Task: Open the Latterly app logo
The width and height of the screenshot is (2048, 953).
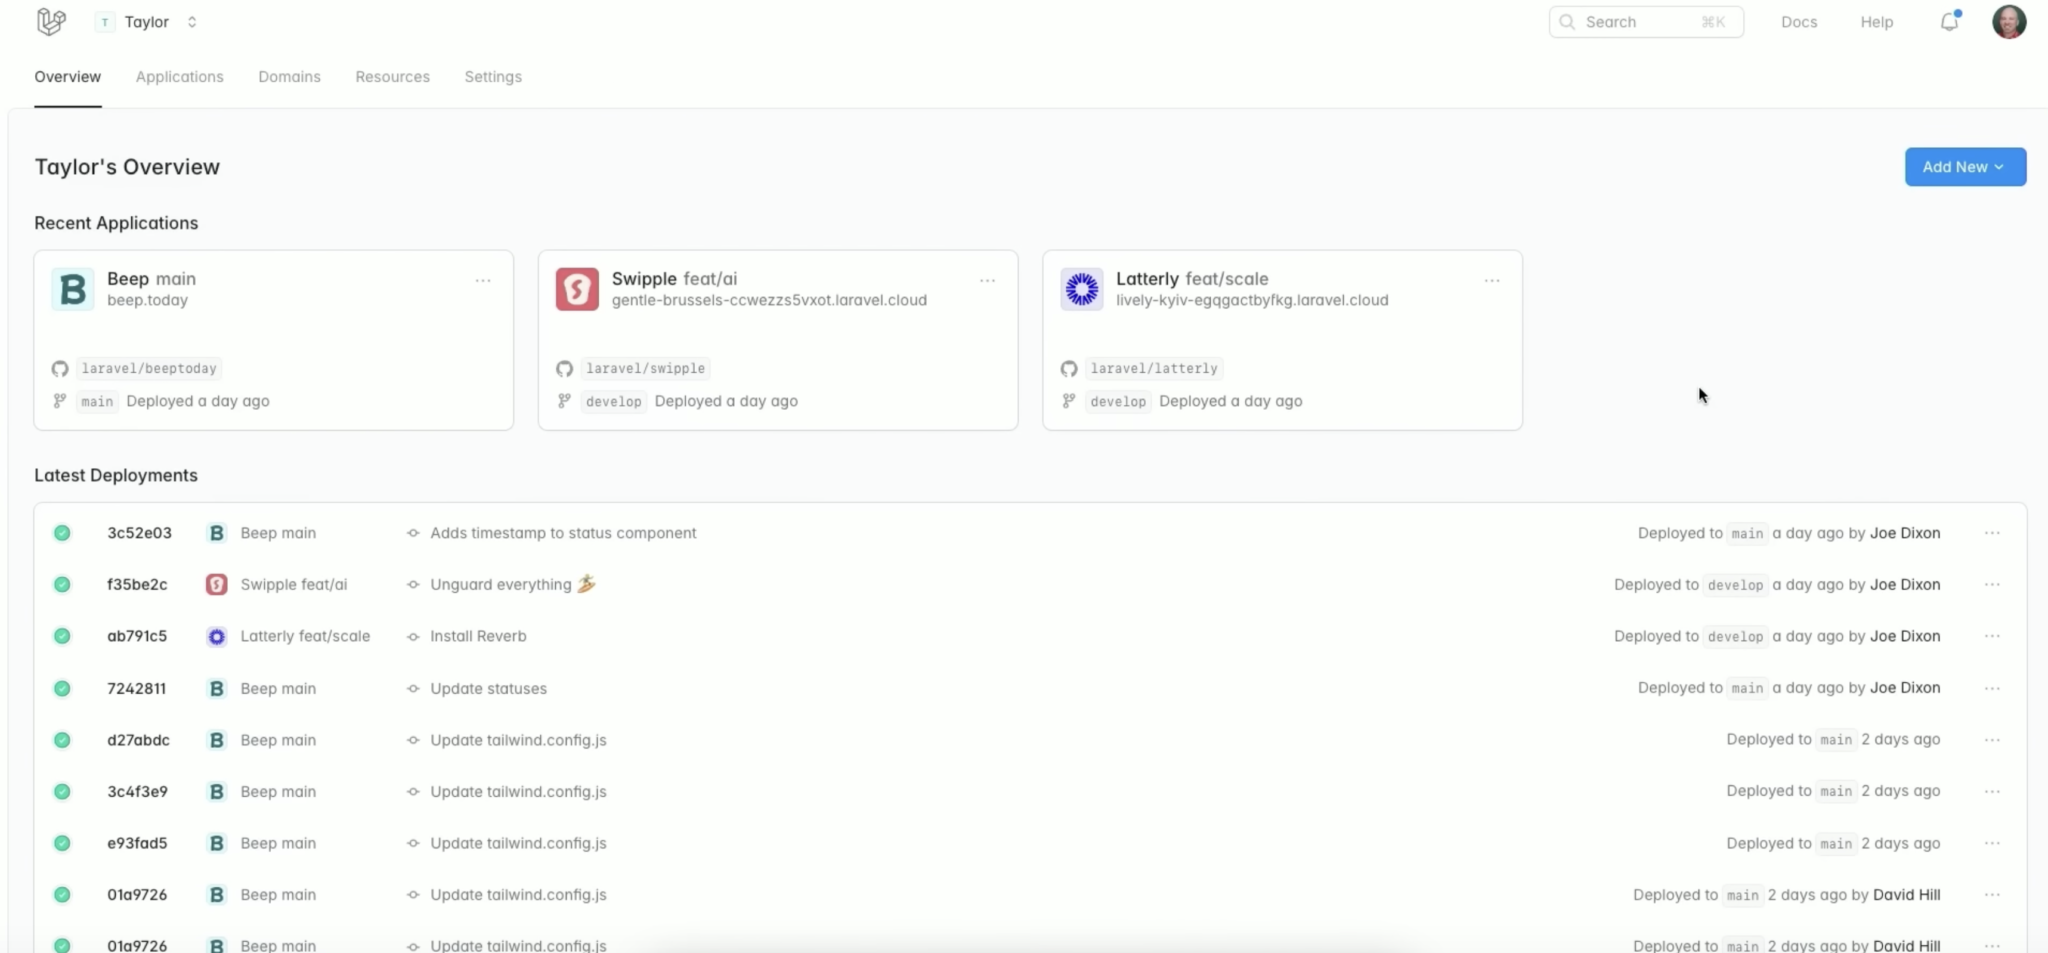Action: 1081,289
